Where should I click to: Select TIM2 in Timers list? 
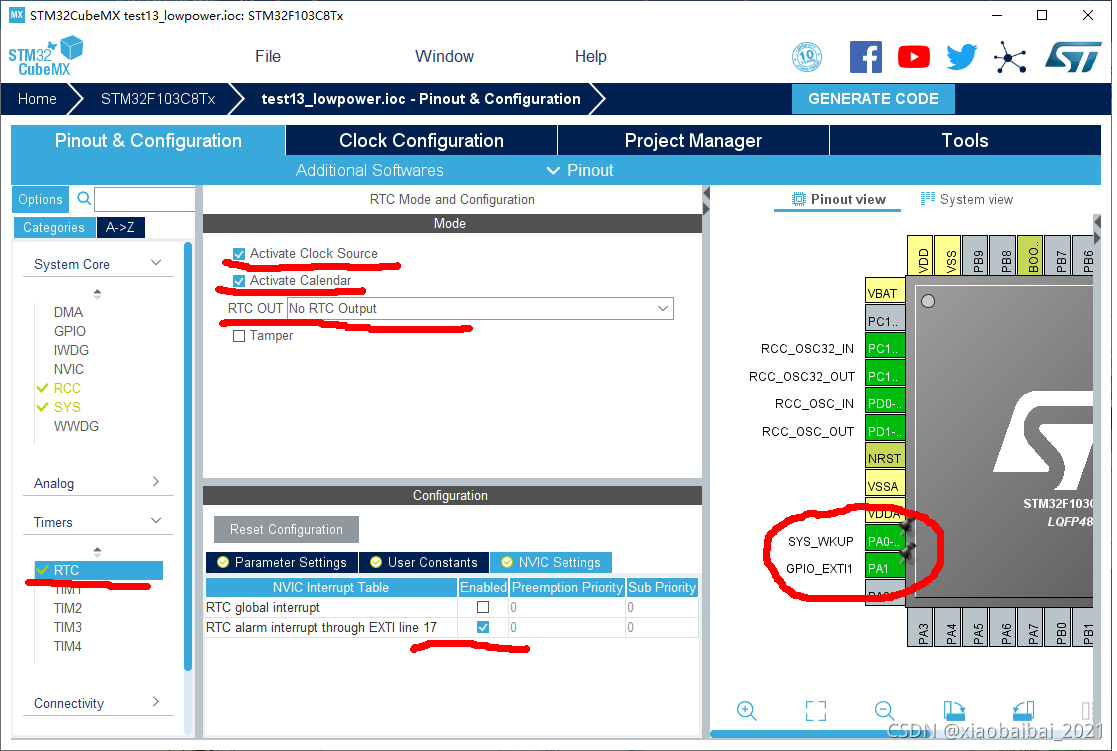(x=68, y=608)
